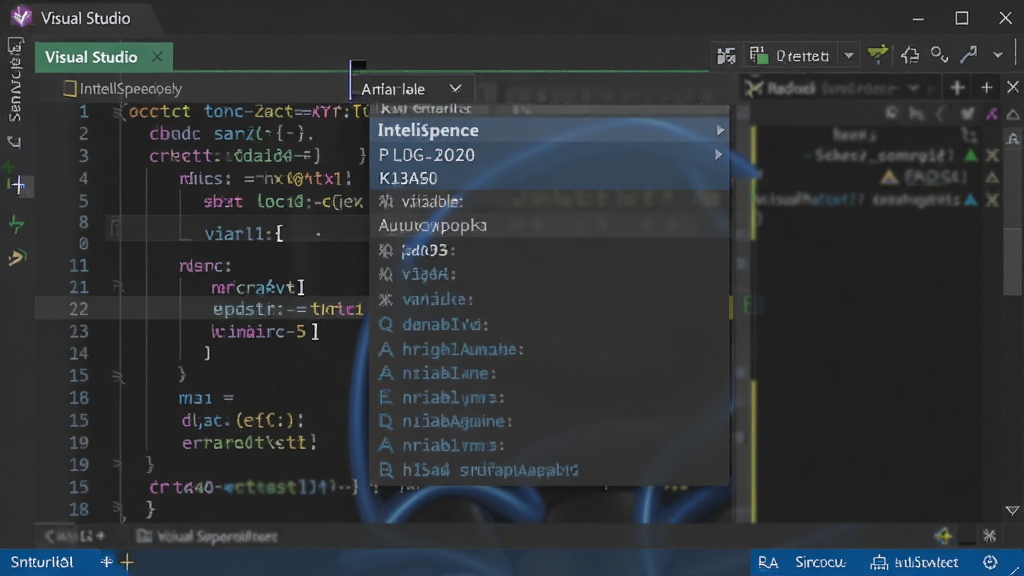
Task: Open the IntellSpeedosly file breadcrumb
Action: coord(123,89)
